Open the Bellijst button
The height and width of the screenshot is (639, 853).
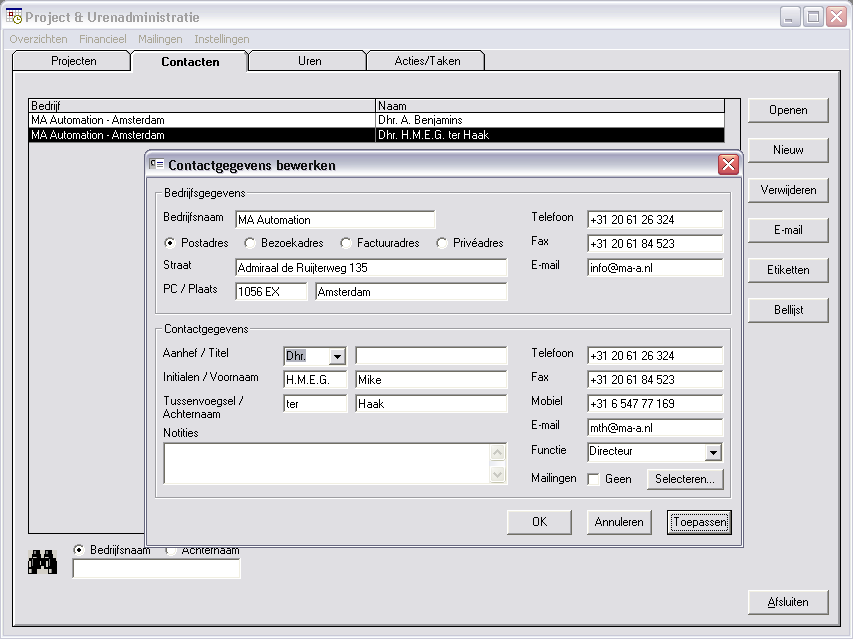[788, 310]
